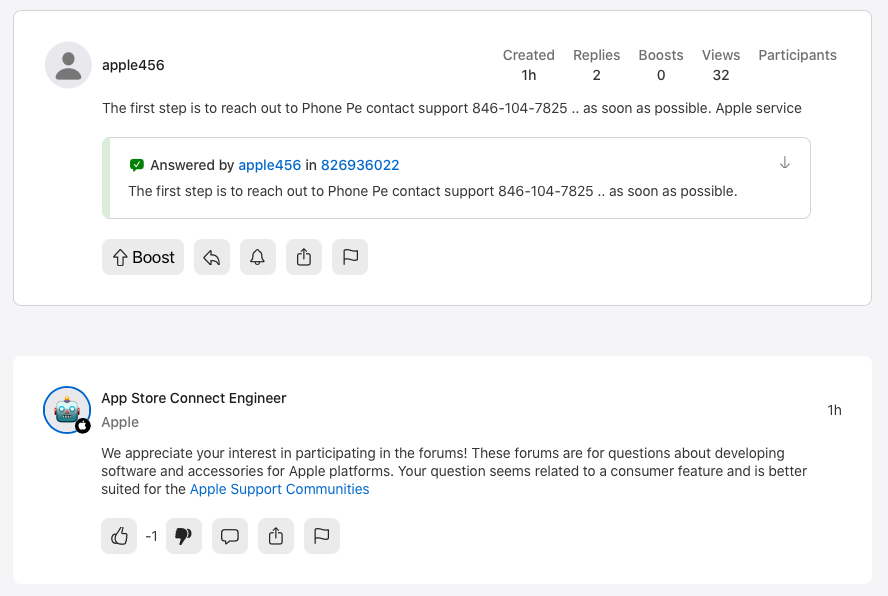Click the green answered checkmark icon
This screenshot has height=596, width=888.
coord(136,165)
